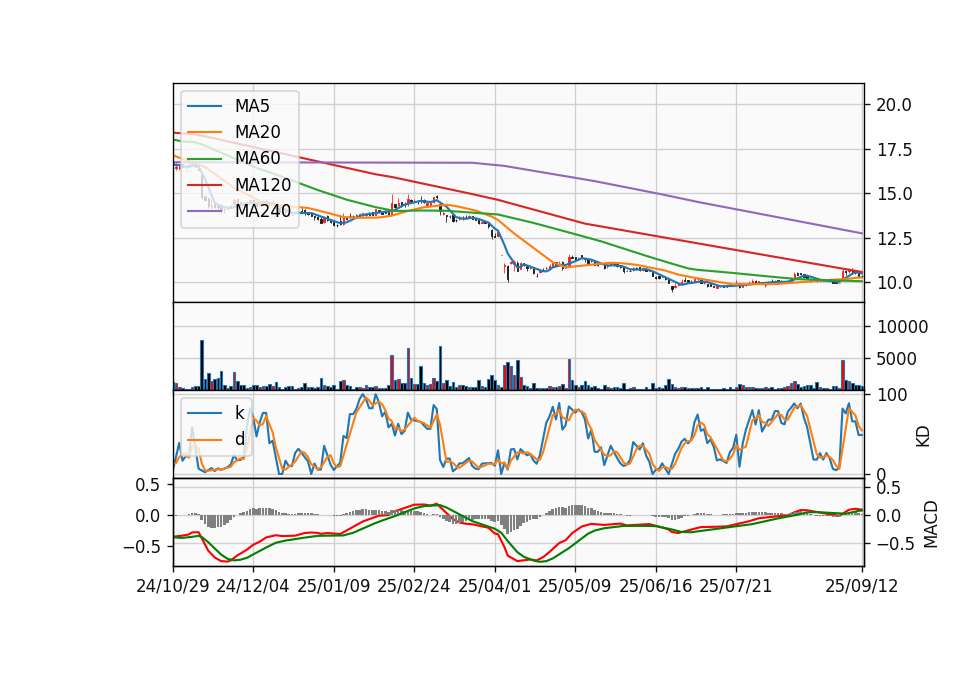Image resolution: width=960 pixels, height=690 pixels.
Task: Click the 24/10/29 date axis label
Action: 173,586
